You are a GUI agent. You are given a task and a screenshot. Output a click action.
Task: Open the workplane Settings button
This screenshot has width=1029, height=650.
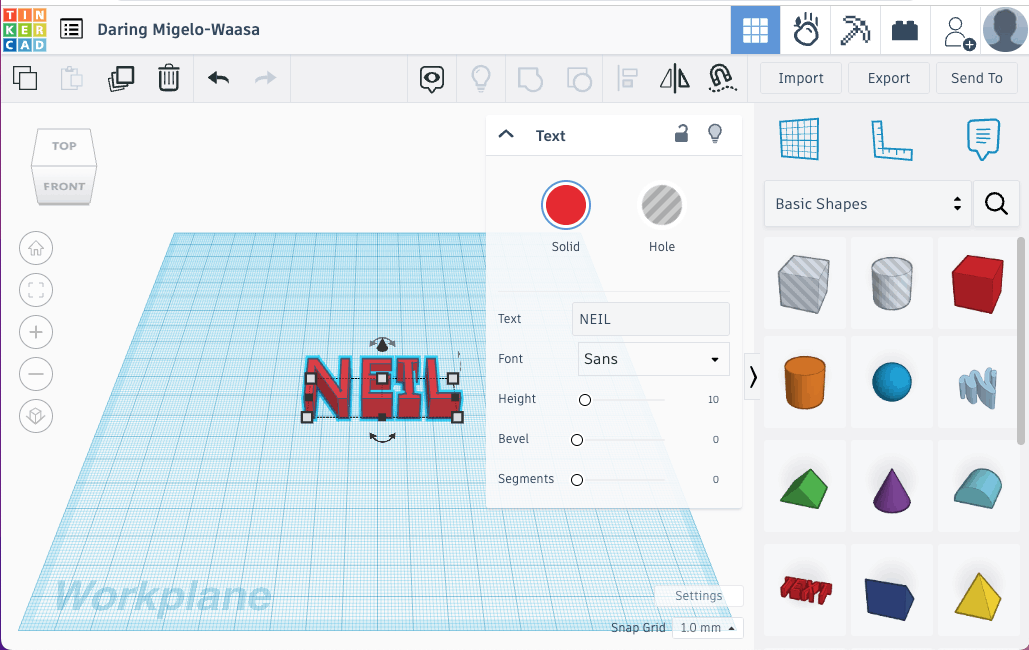[x=698, y=596]
